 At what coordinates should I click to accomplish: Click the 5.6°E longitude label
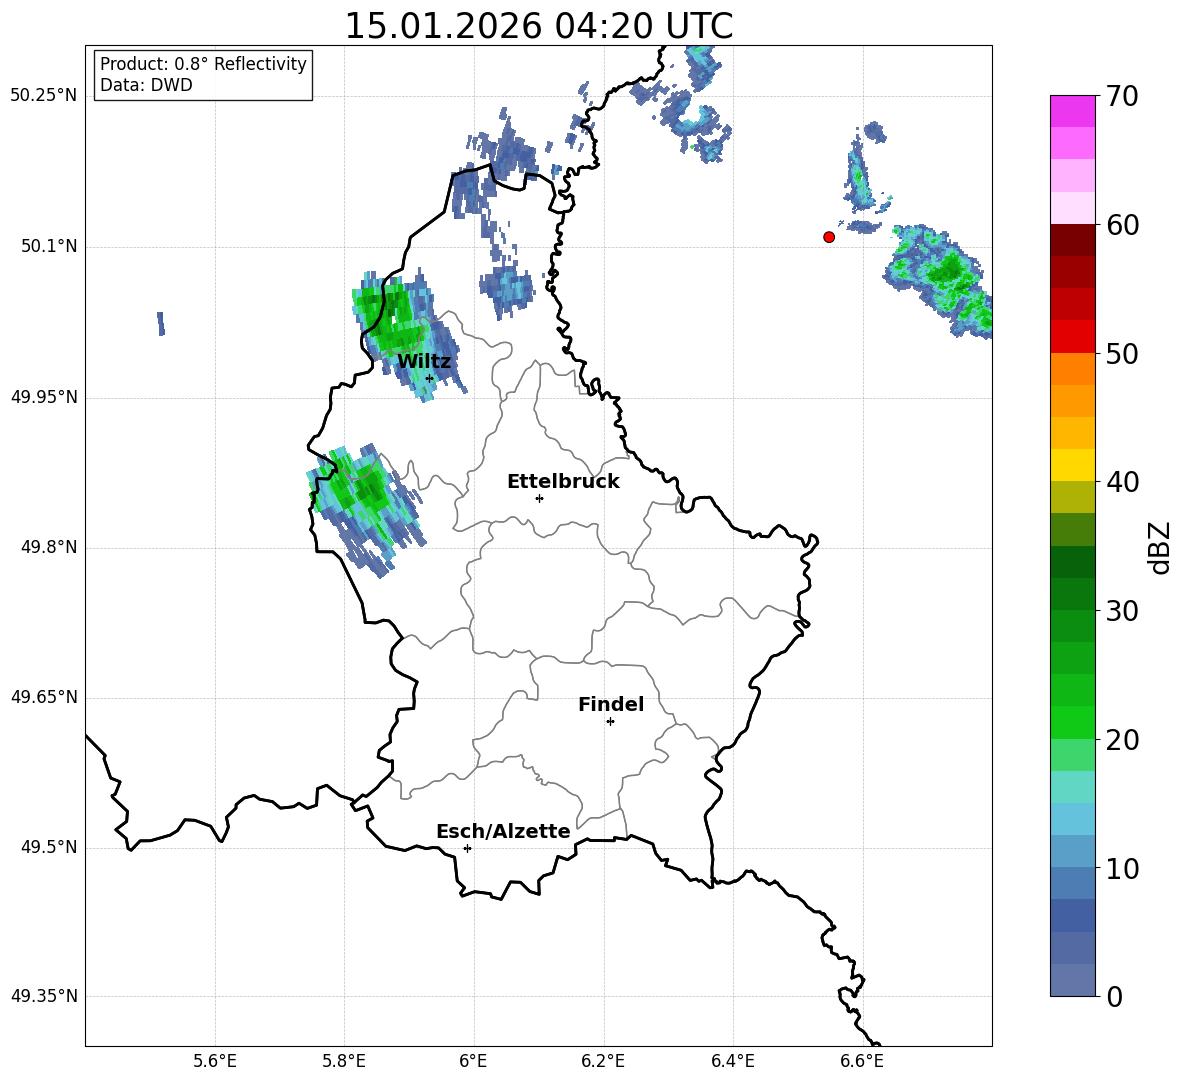pos(215,1061)
